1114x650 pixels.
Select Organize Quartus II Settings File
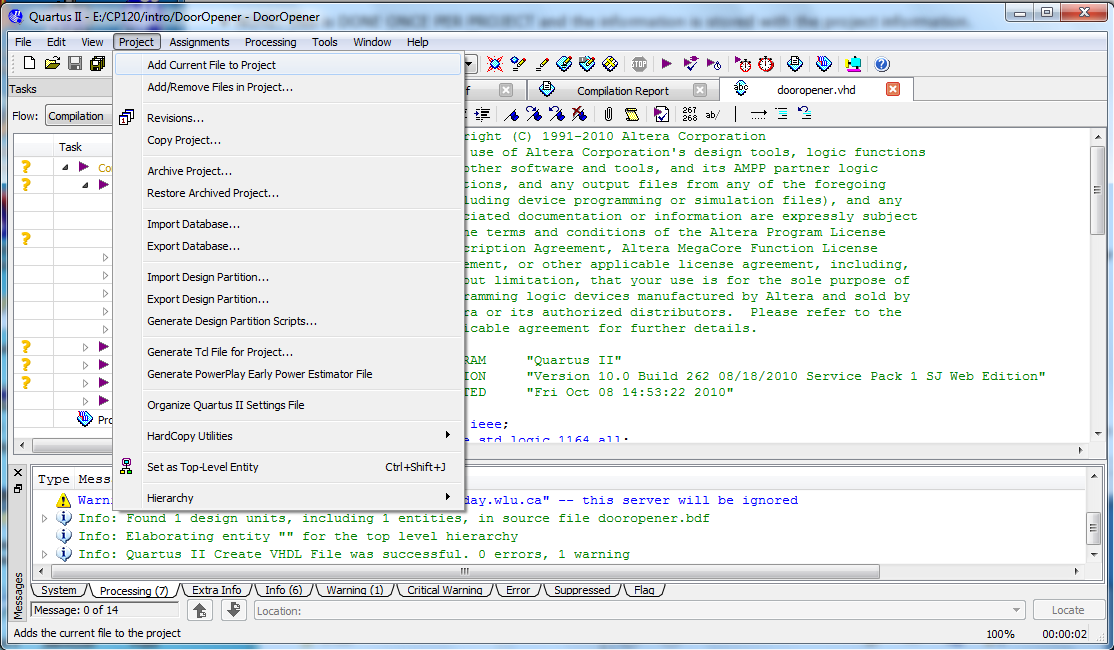226,405
